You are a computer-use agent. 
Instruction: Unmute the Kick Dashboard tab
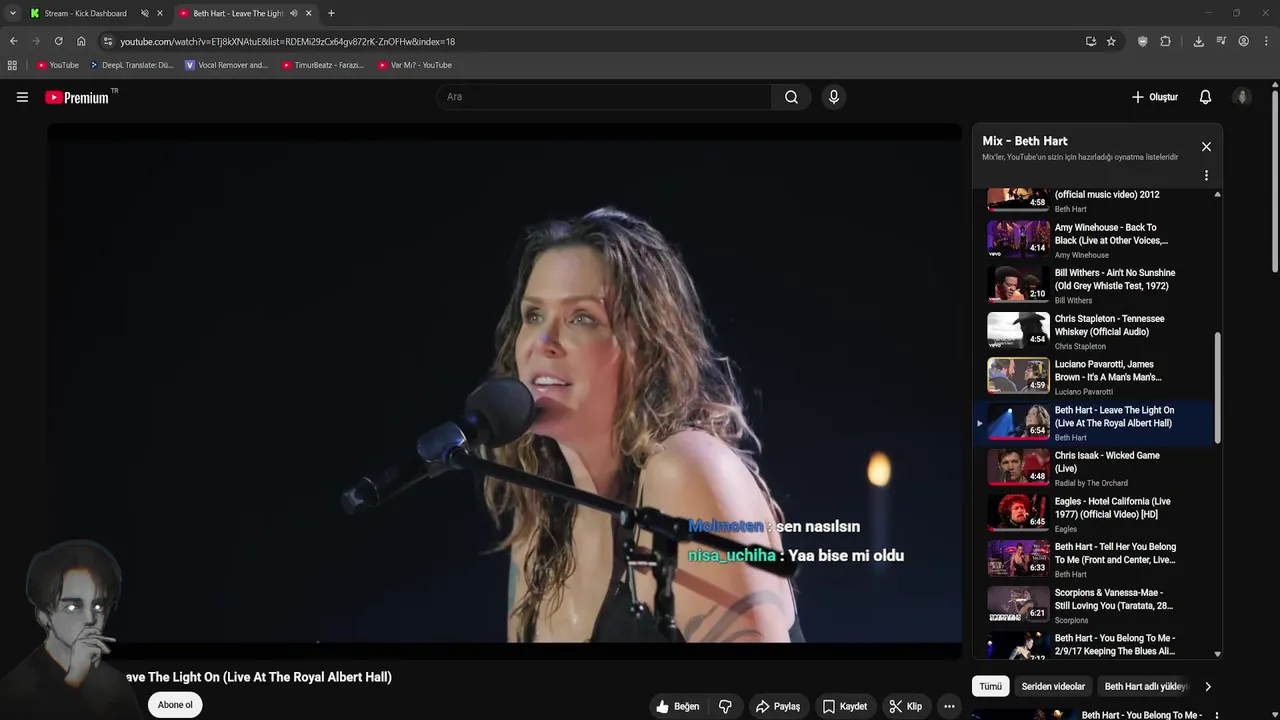[x=144, y=13]
